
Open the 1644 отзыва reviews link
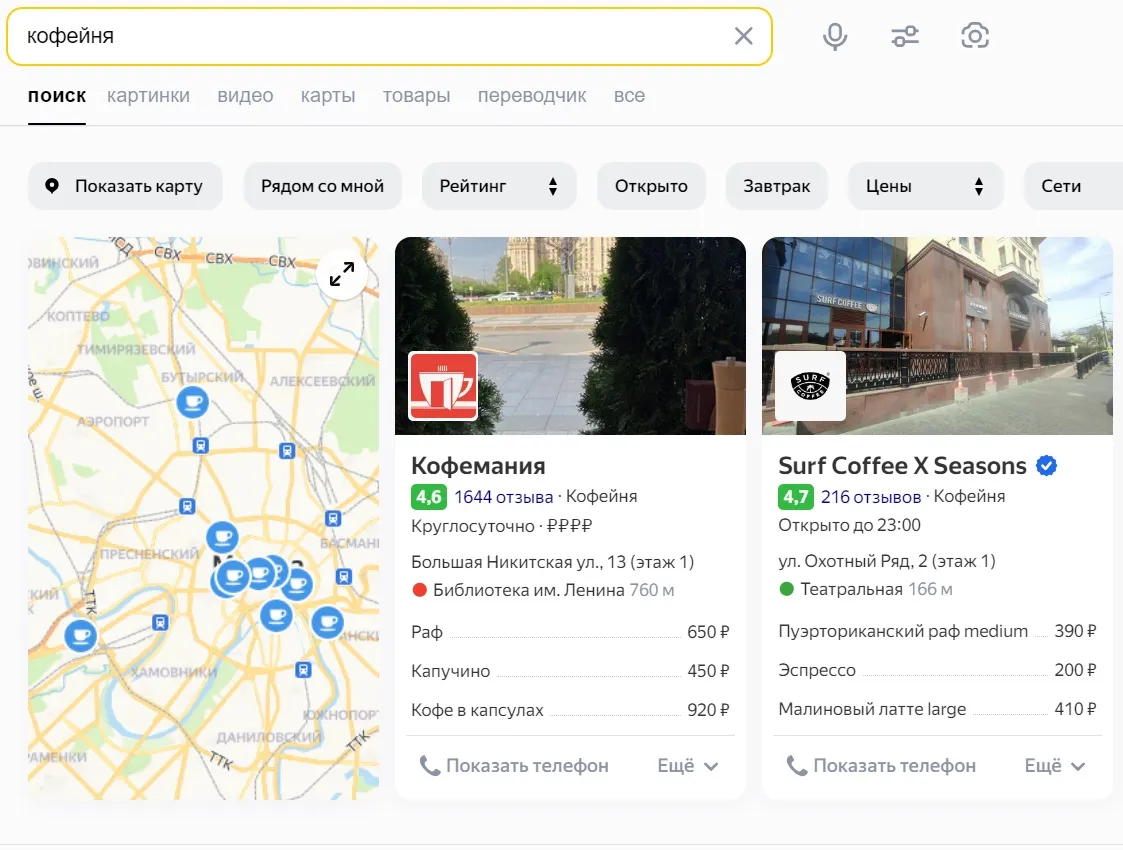[503, 497]
